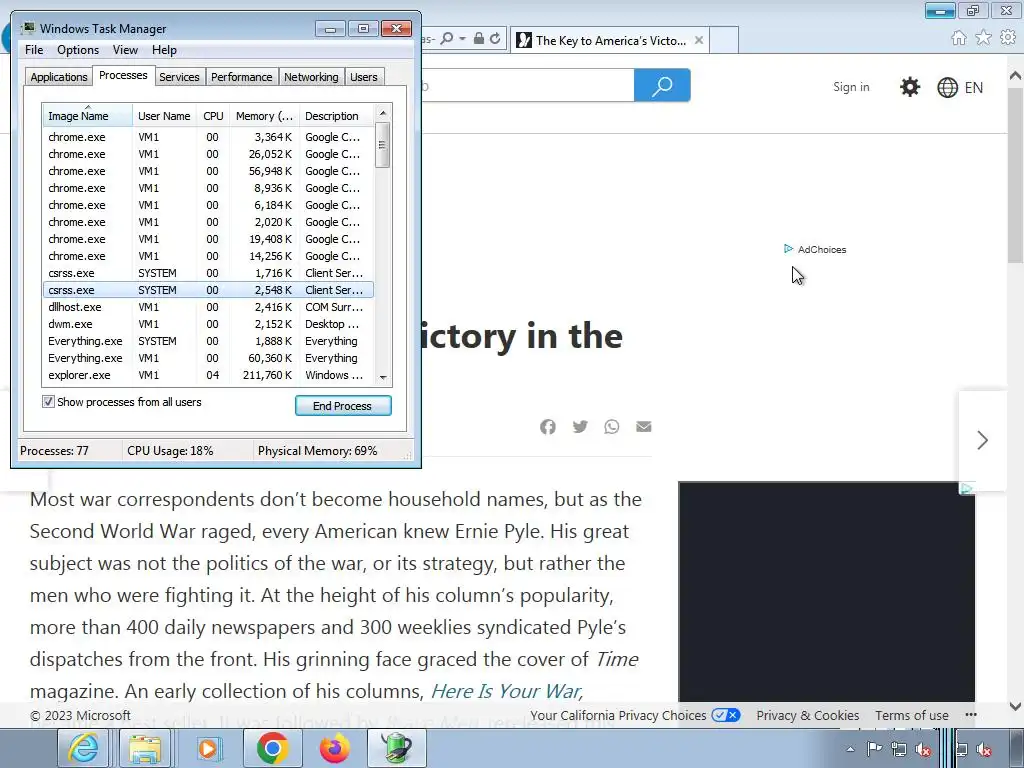Screen dimensions: 1024x768
Task: Click the process list scrollbar thumb
Action: pyautogui.click(x=383, y=145)
